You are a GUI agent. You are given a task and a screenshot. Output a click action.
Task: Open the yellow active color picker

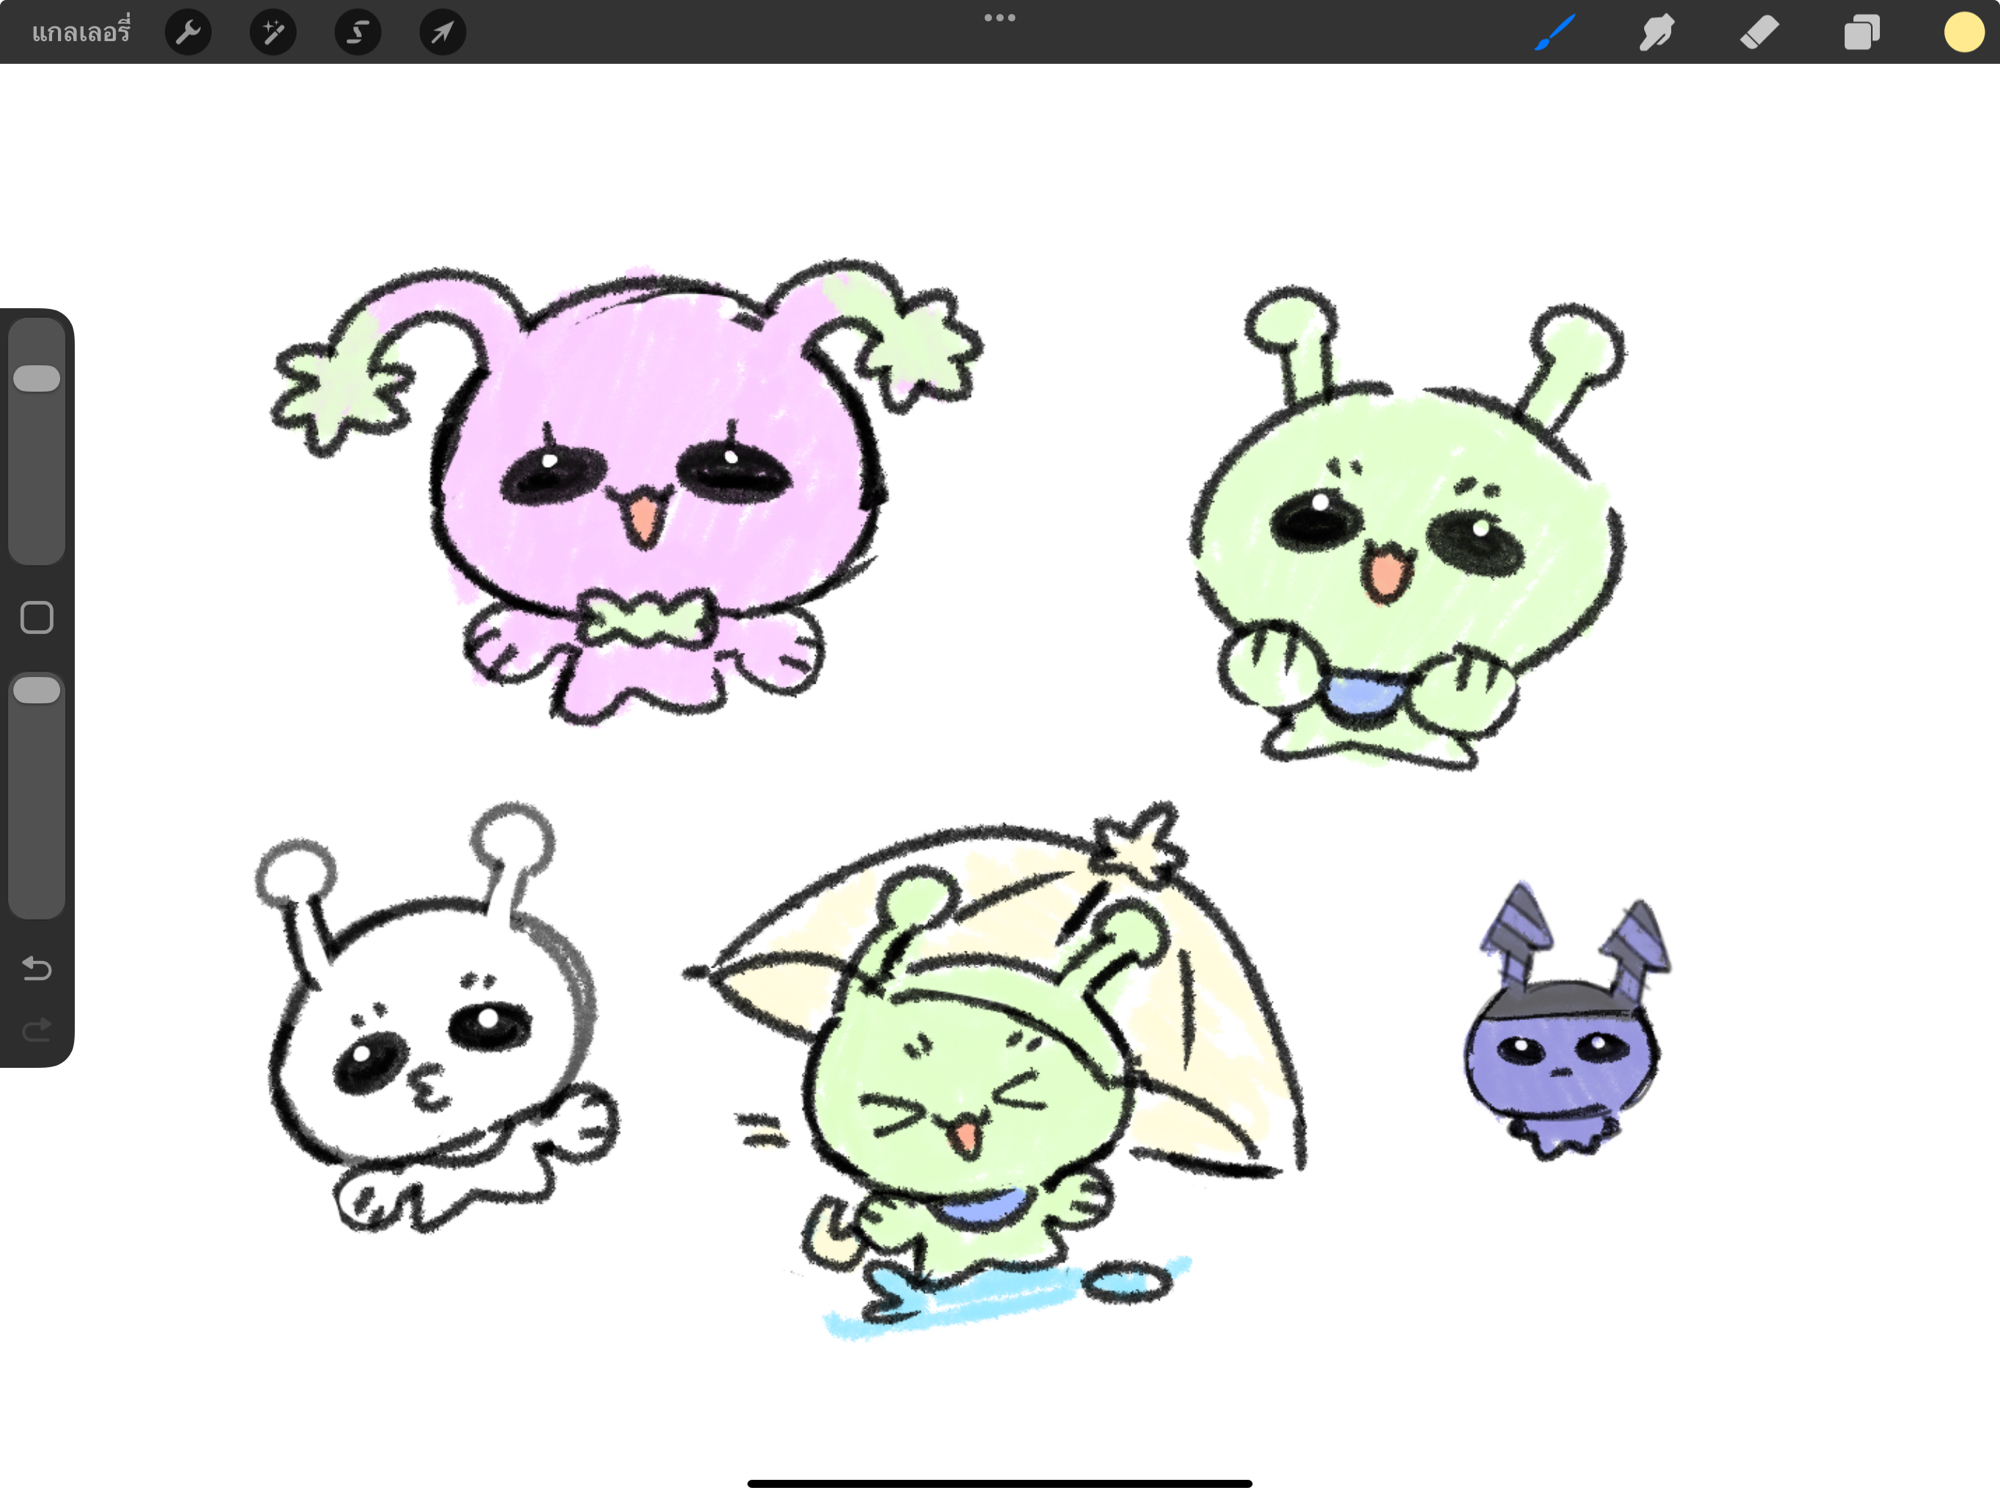pos(1963,33)
